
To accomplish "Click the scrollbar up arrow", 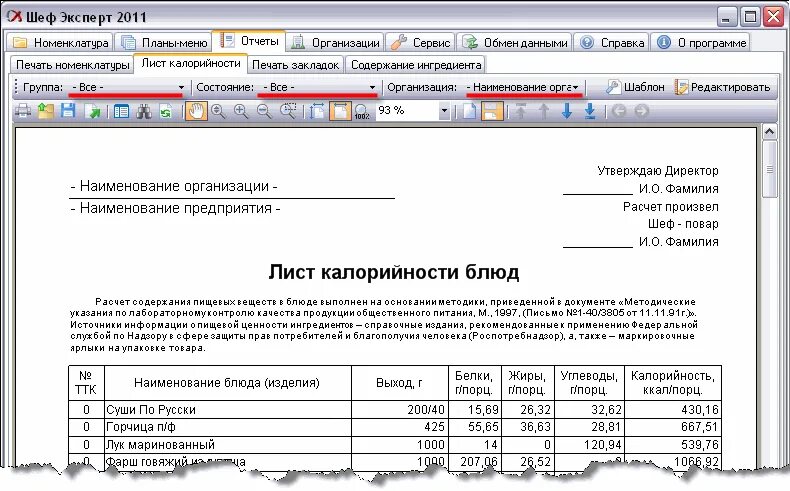I will (769, 132).
